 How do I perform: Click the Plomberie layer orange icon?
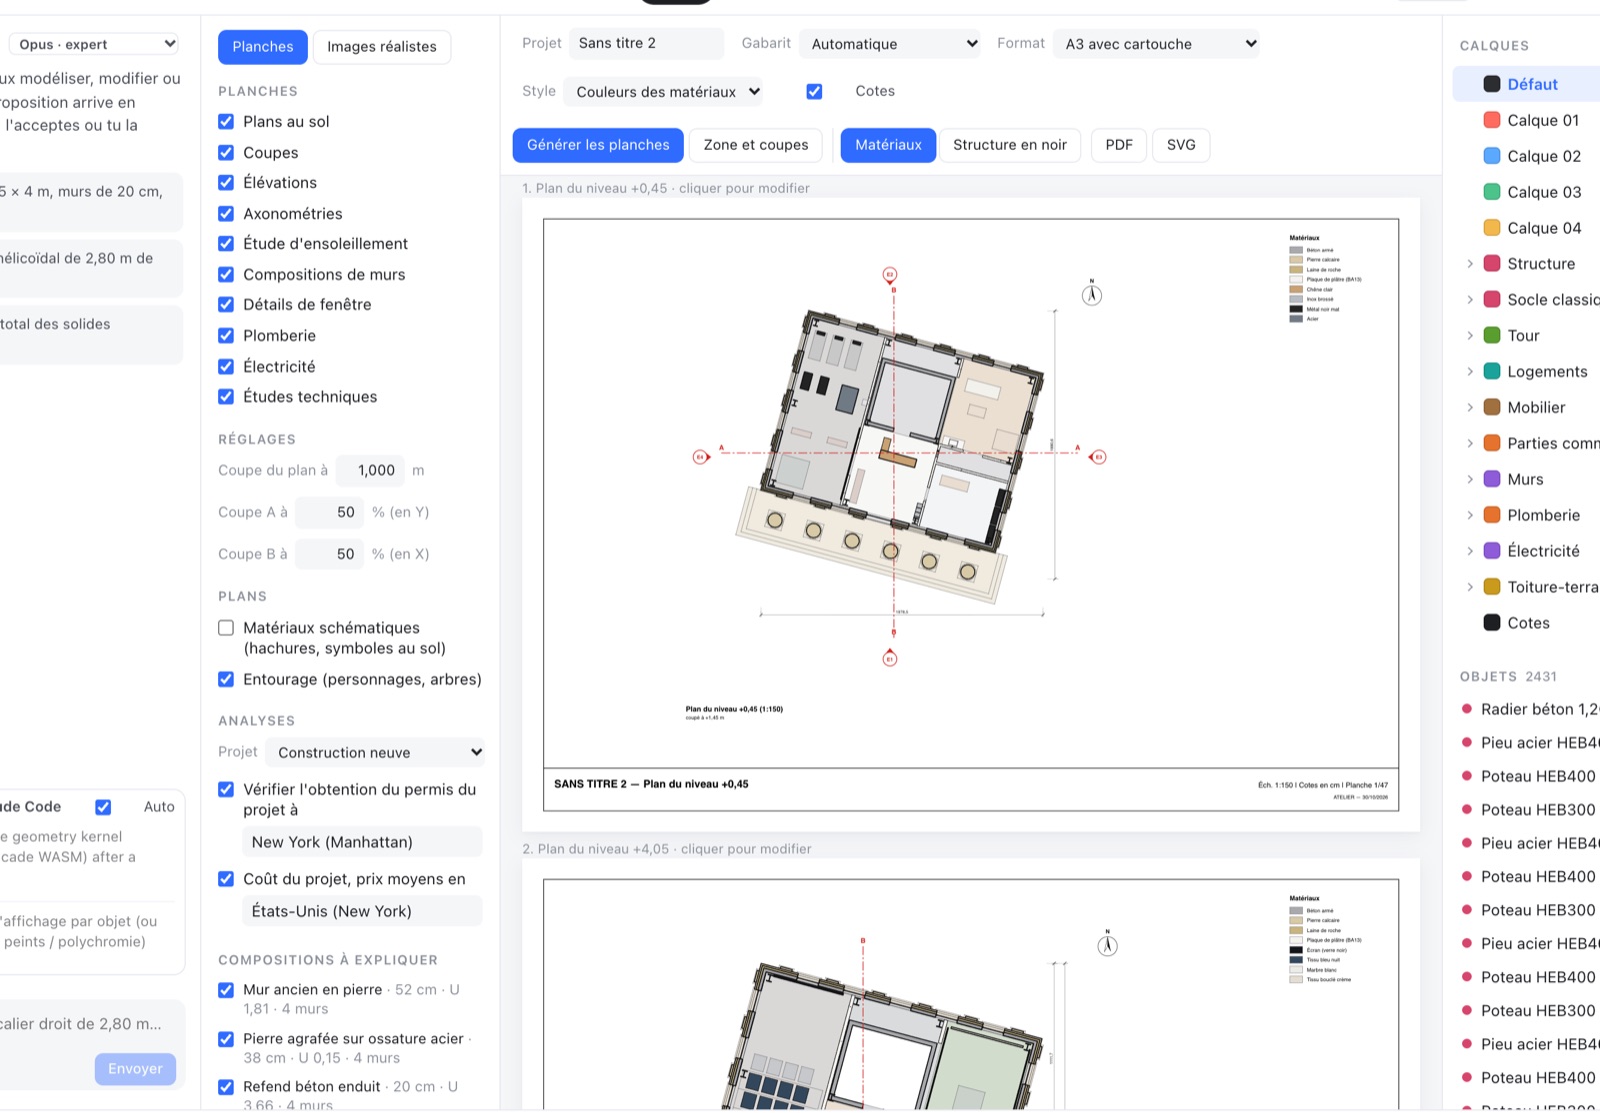pyautogui.click(x=1492, y=515)
